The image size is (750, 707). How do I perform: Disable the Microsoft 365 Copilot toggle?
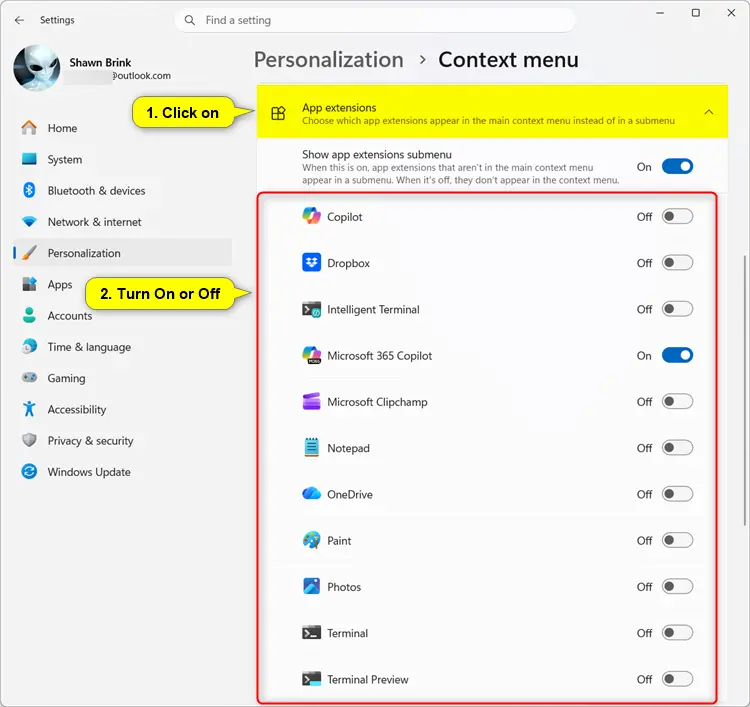pos(677,355)
